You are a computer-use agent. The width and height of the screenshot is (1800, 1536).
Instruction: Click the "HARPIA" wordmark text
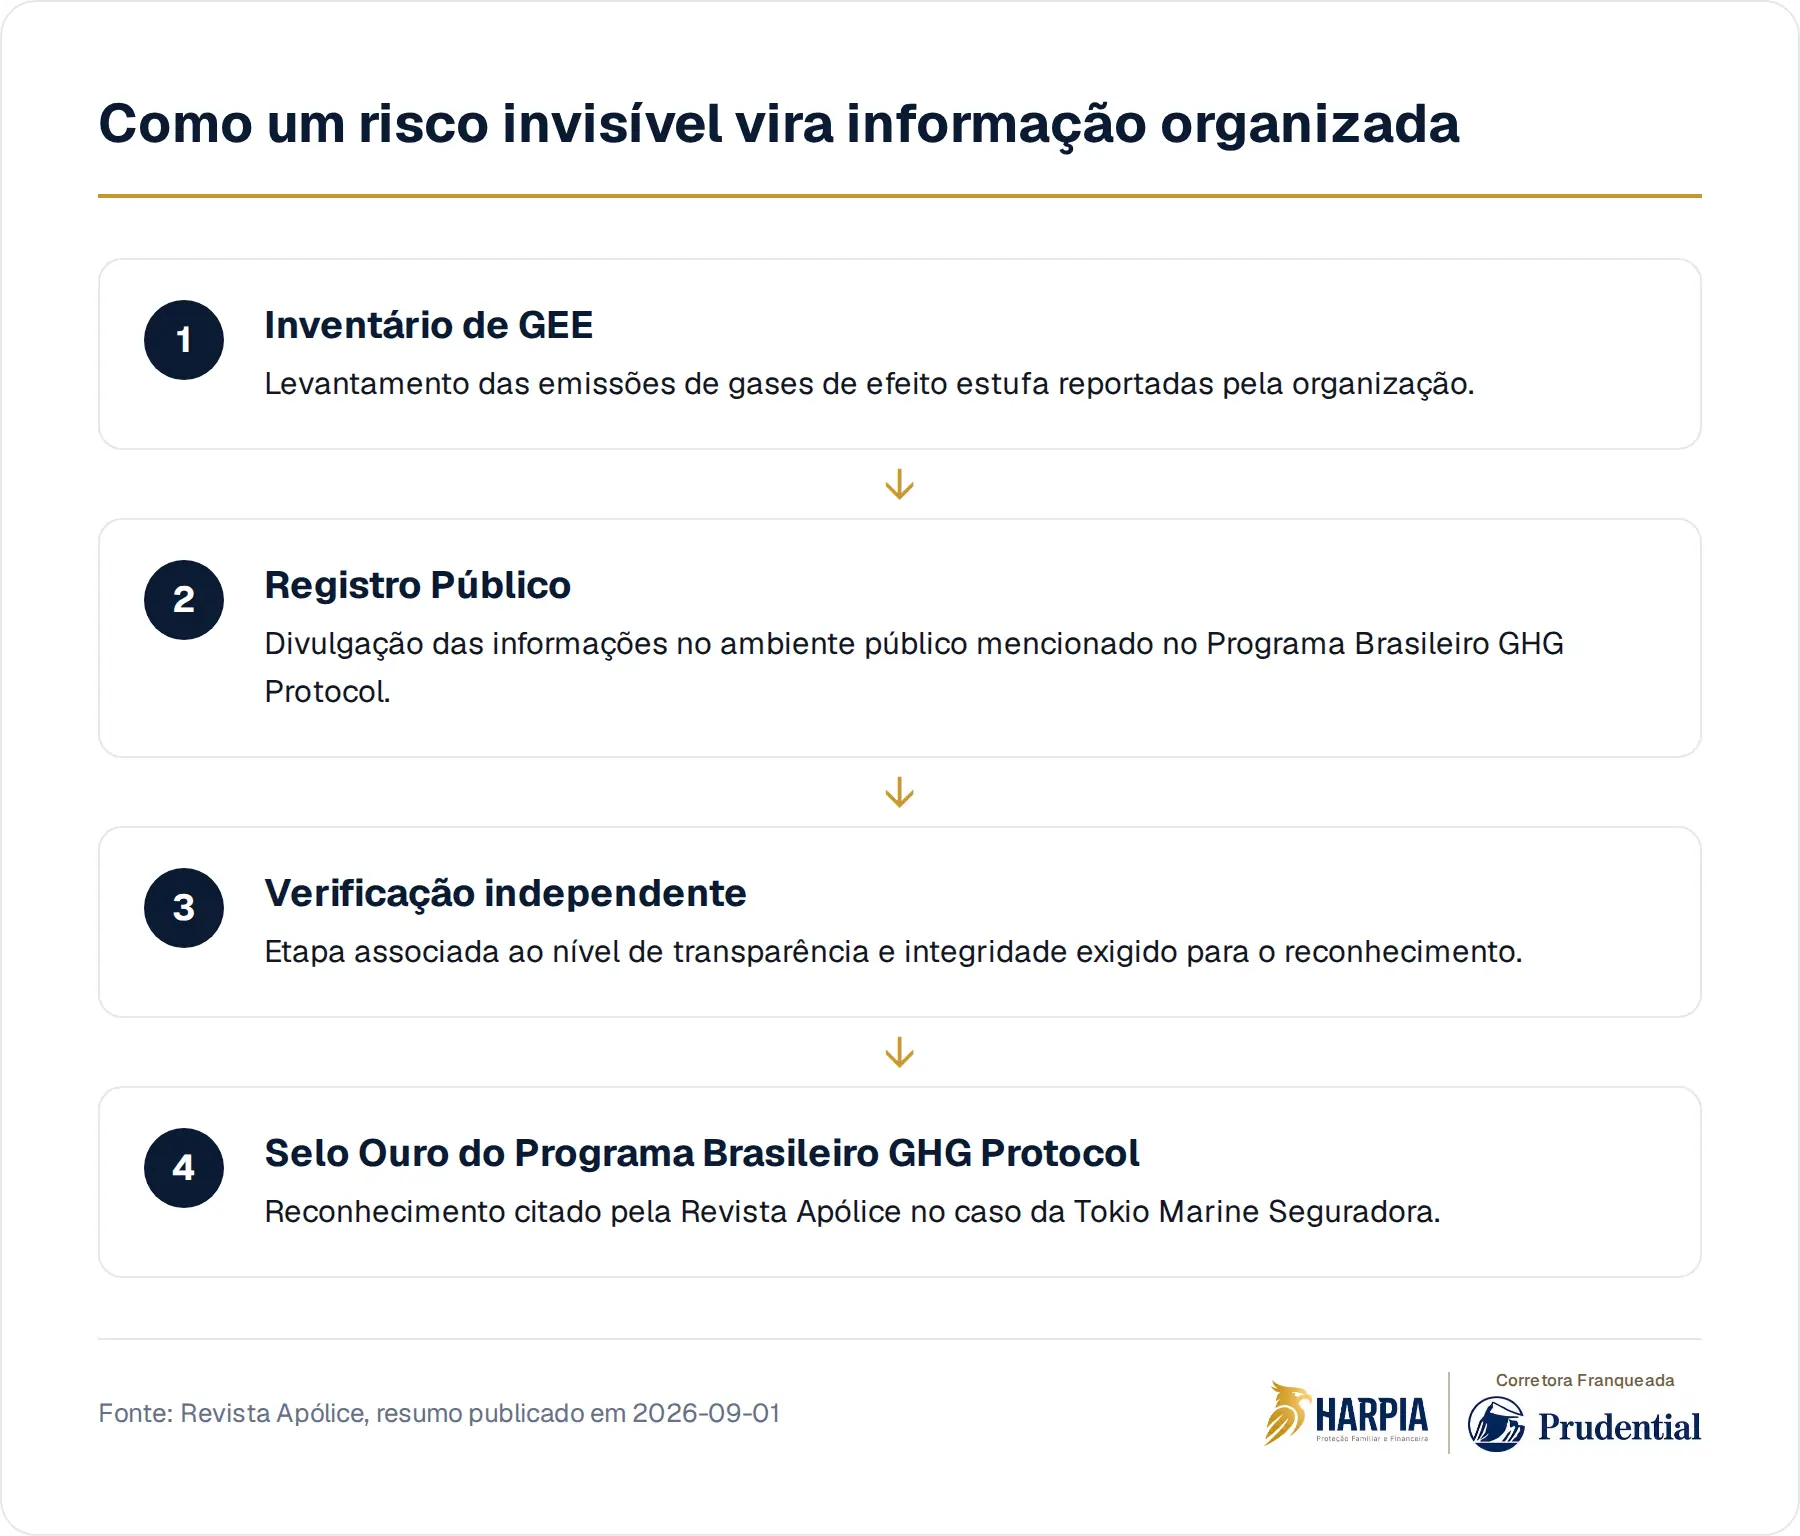(1372, 1415)
